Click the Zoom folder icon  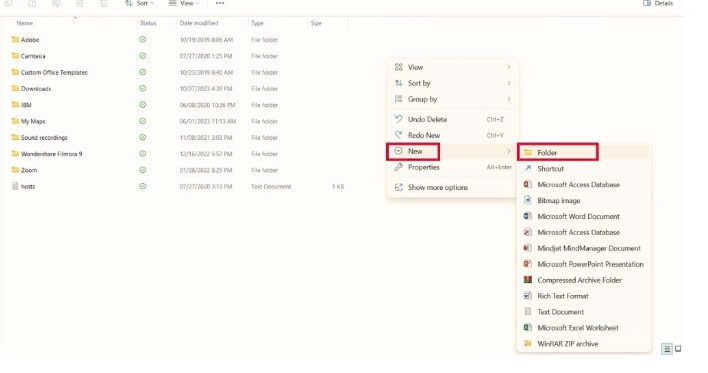pyautogui.click(x=15, y=170)
